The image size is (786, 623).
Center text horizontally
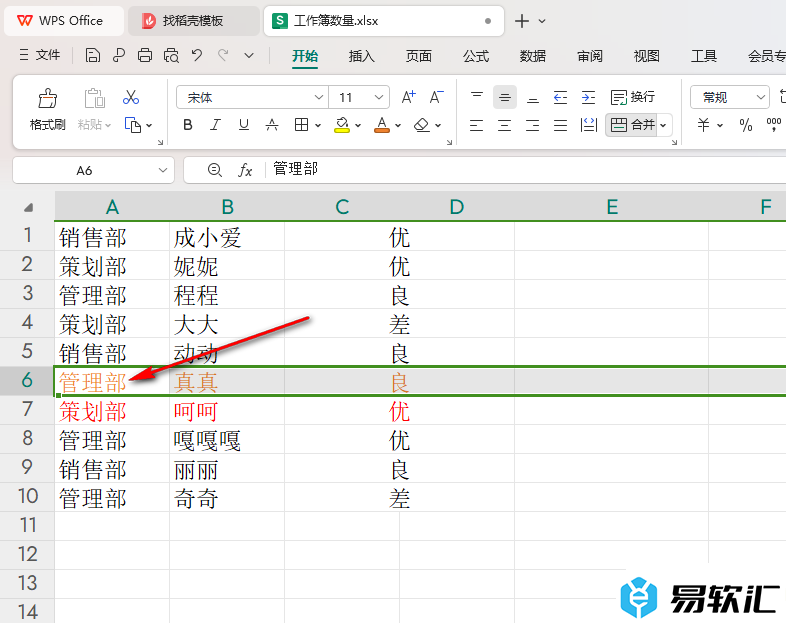504,125
